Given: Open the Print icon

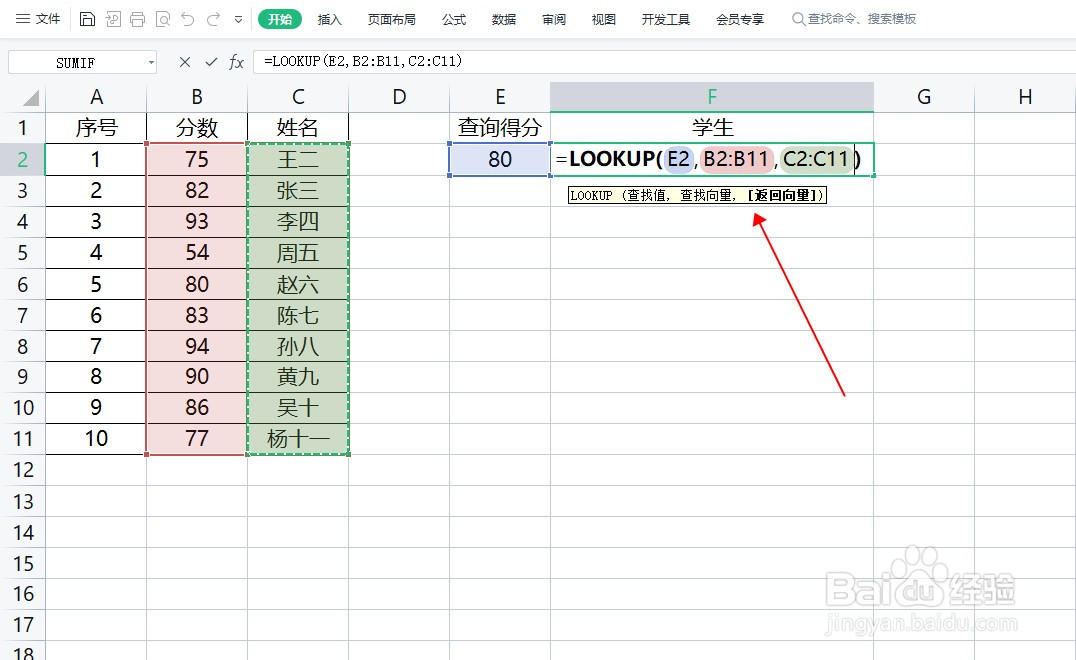Looking at the screenshot, I should click(137, 19).
